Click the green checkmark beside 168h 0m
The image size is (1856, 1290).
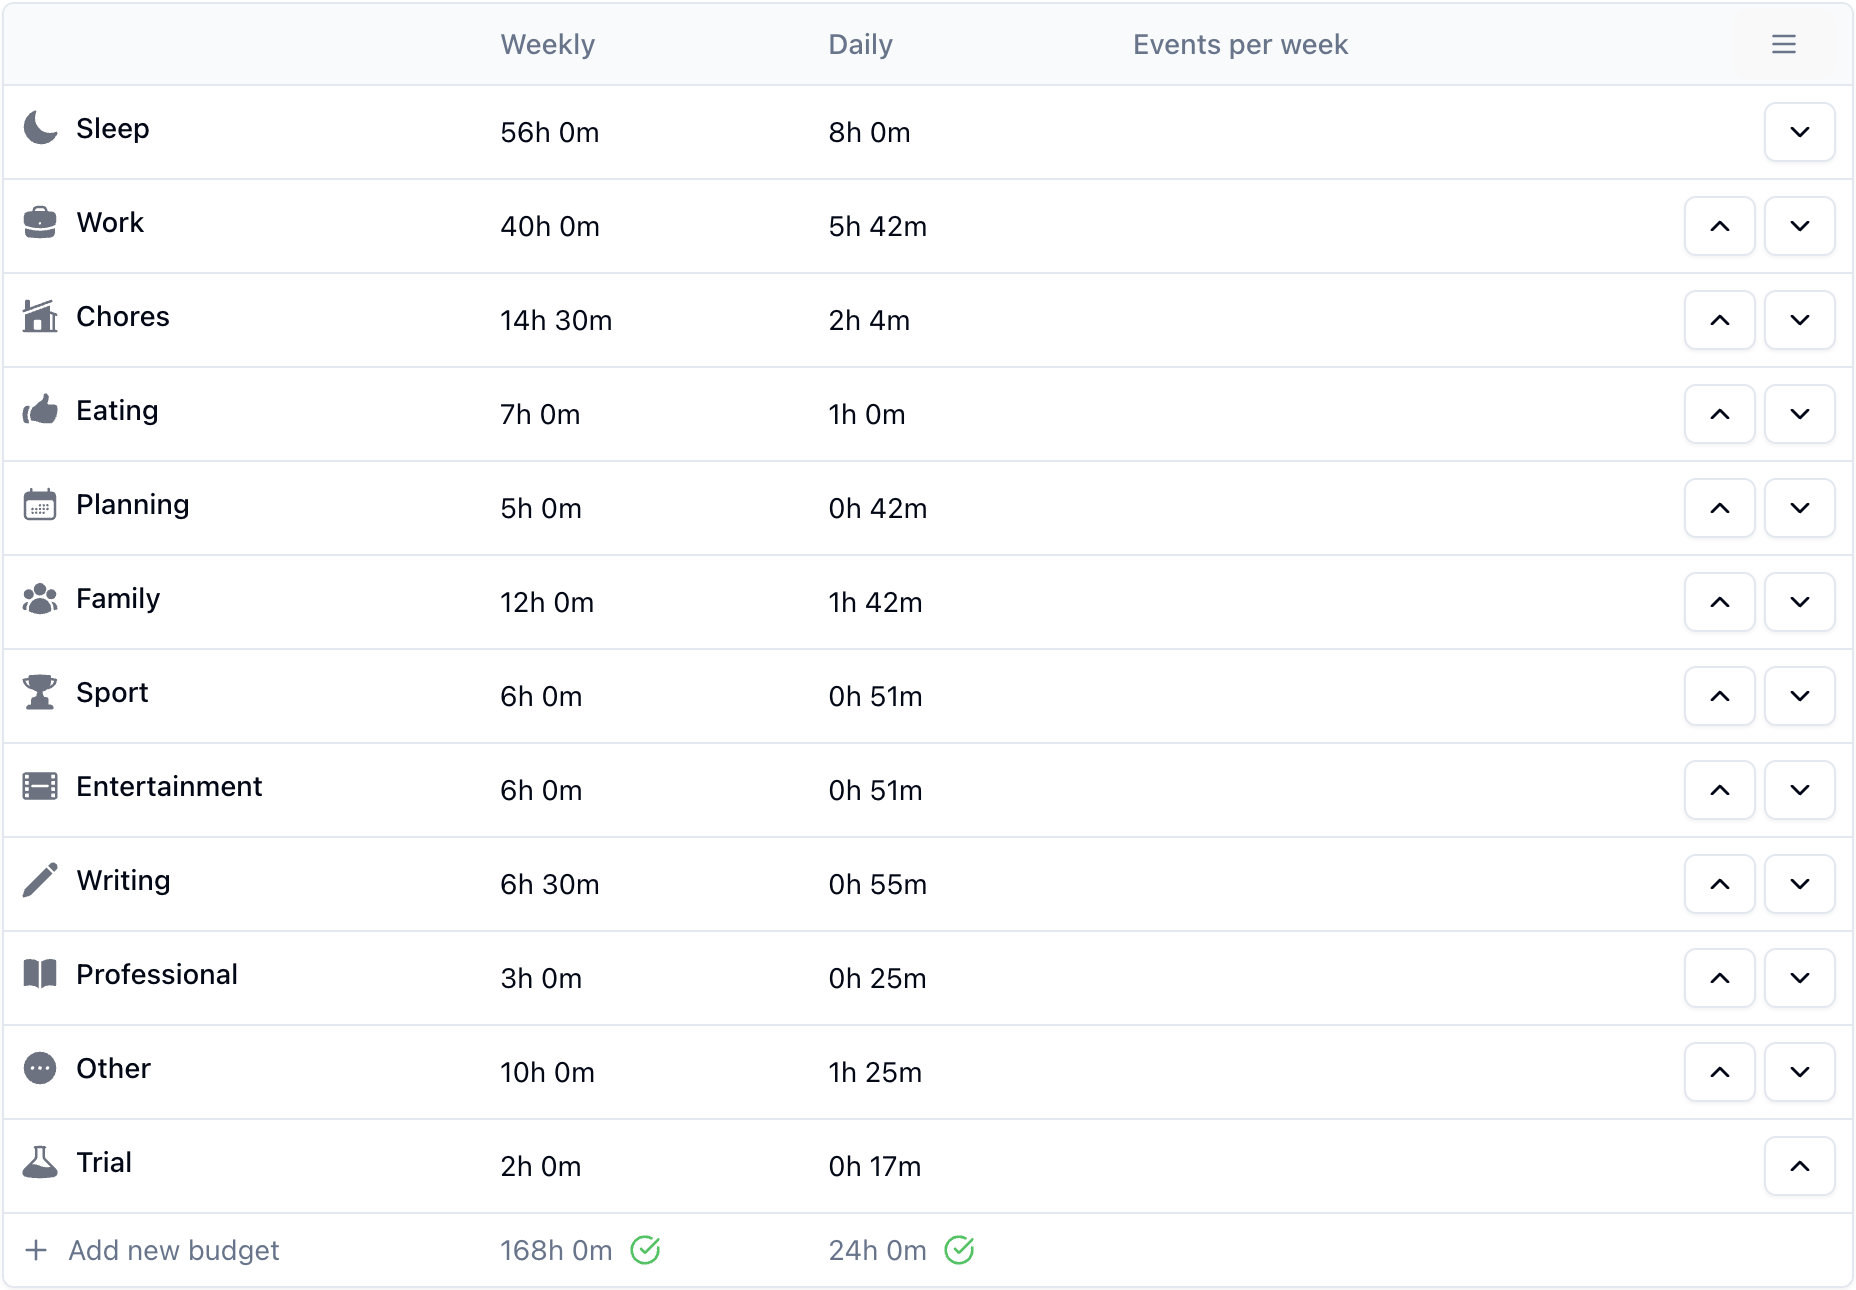click(x=648, y=1250)
